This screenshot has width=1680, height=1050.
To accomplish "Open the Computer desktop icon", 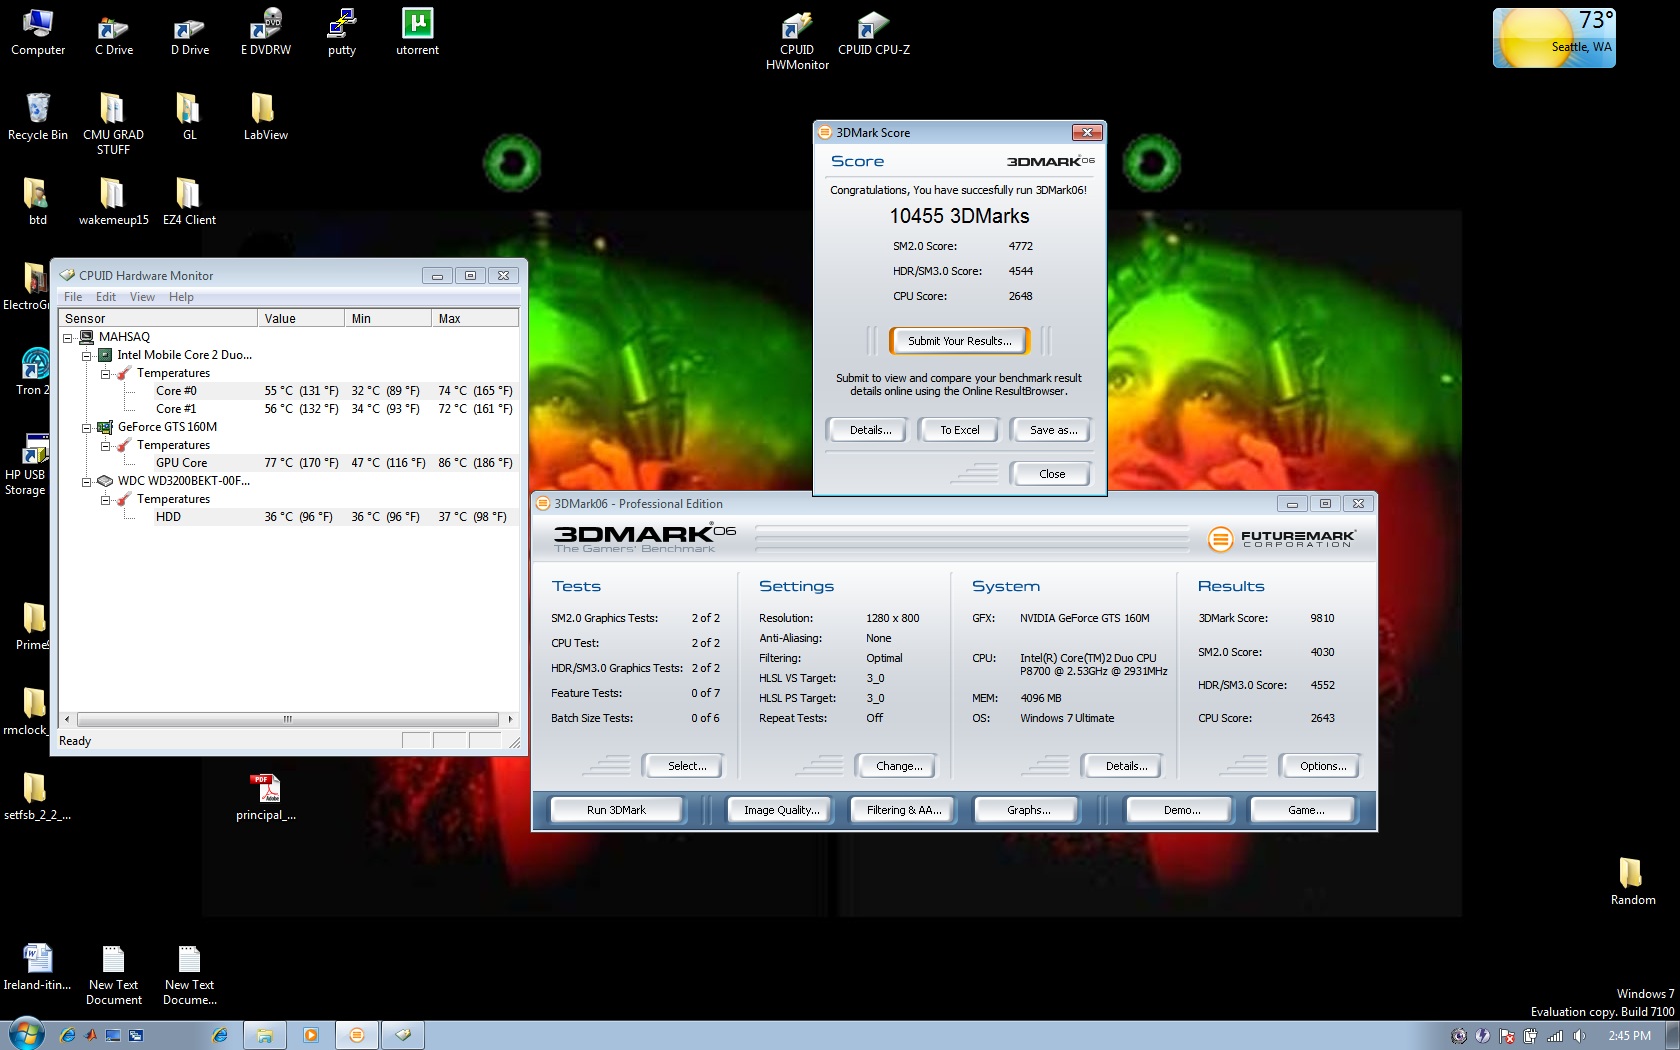I will (38, 32).
